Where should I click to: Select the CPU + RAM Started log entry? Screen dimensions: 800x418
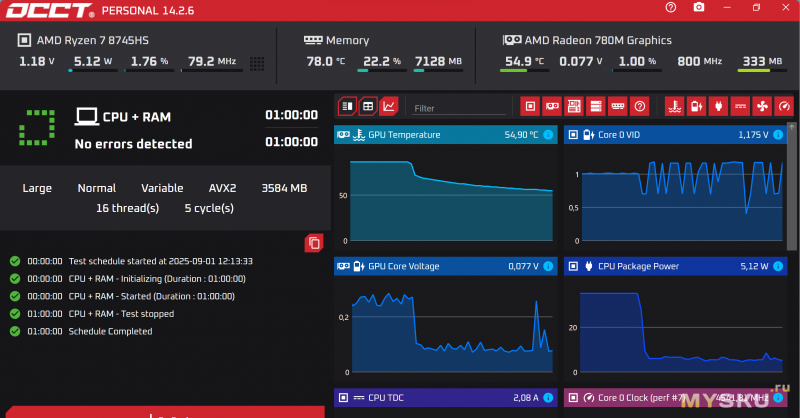[x=122, y=296]
